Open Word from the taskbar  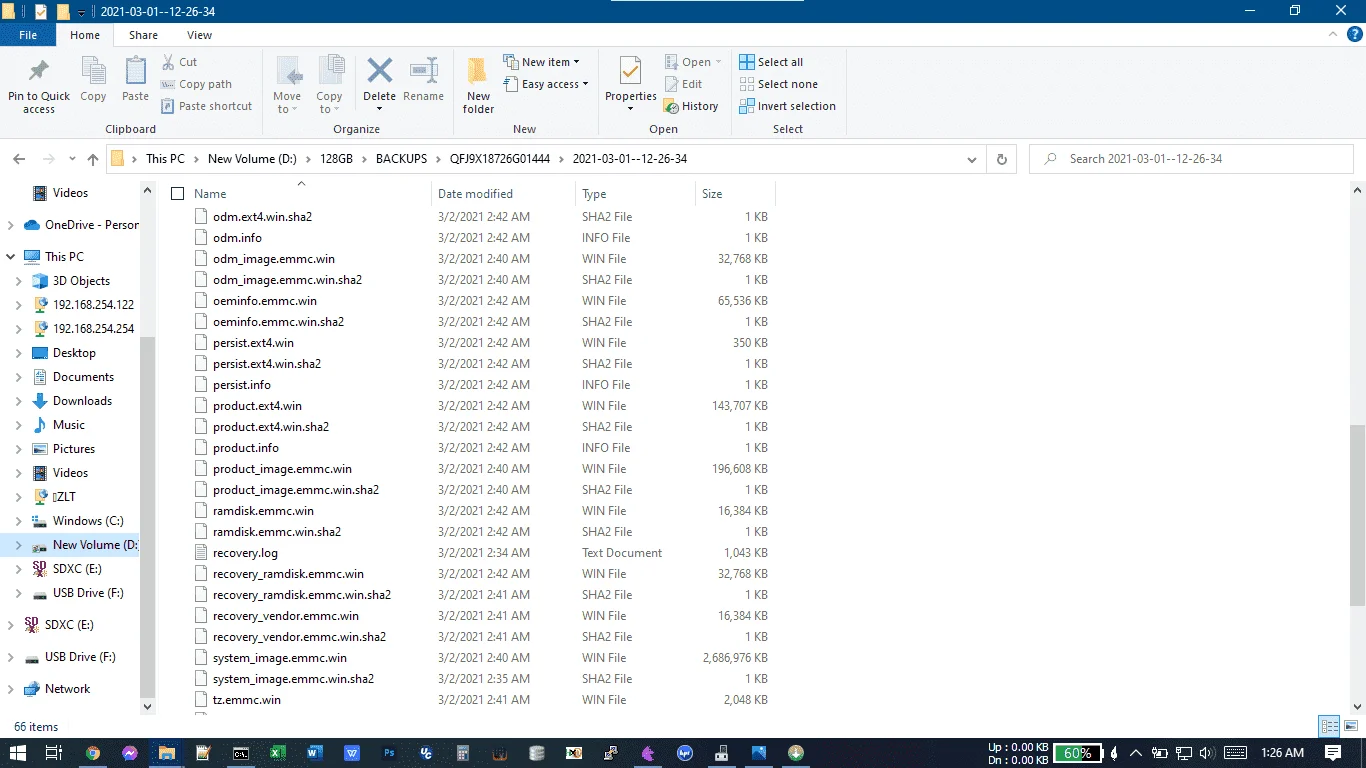coord(315,752)
